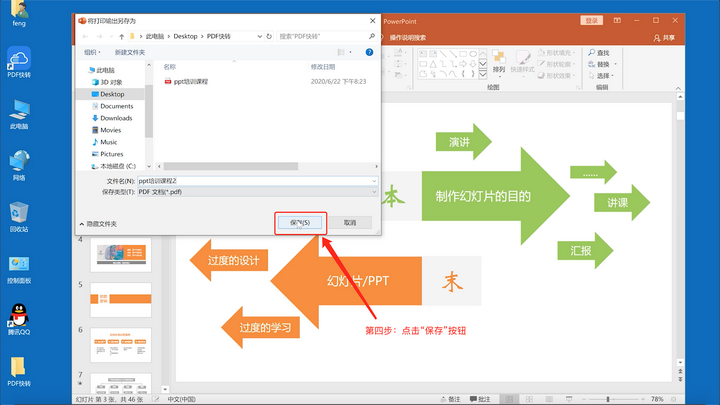Click the zoom slider in status bar
Screen dimensions: 720x405
[x=613, y=399]
